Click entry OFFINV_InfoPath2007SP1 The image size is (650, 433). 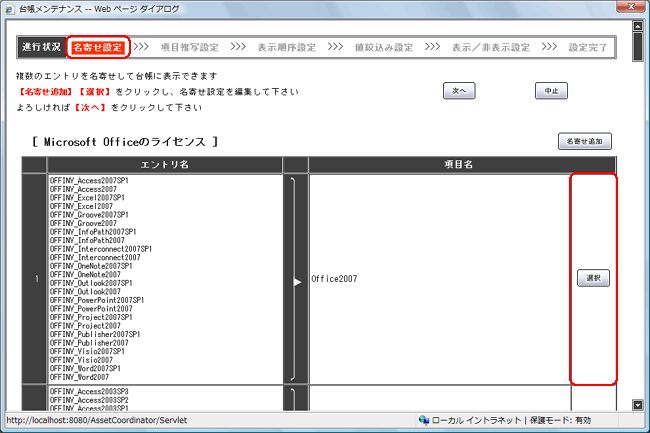pos(93,232)
